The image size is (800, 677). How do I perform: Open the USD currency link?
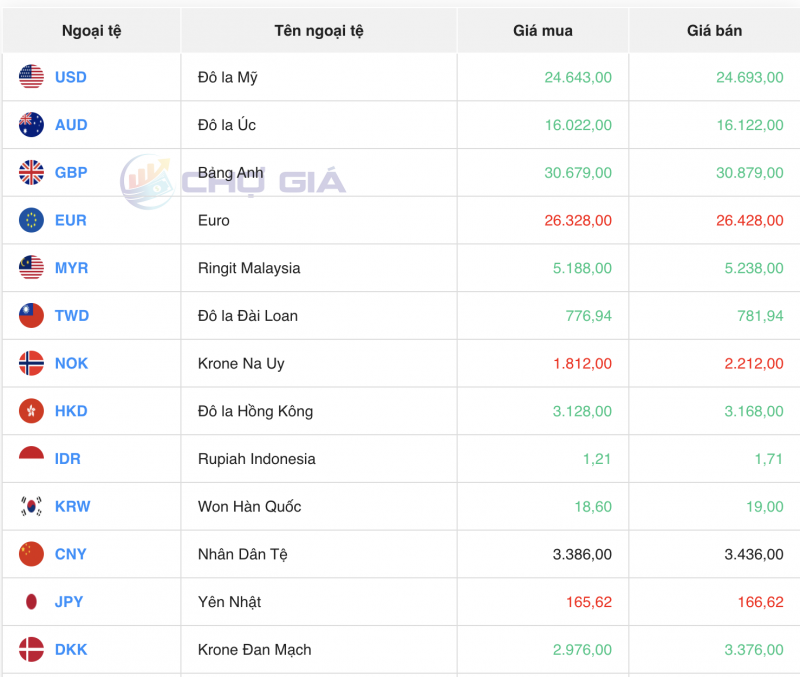tap(70, 77)
